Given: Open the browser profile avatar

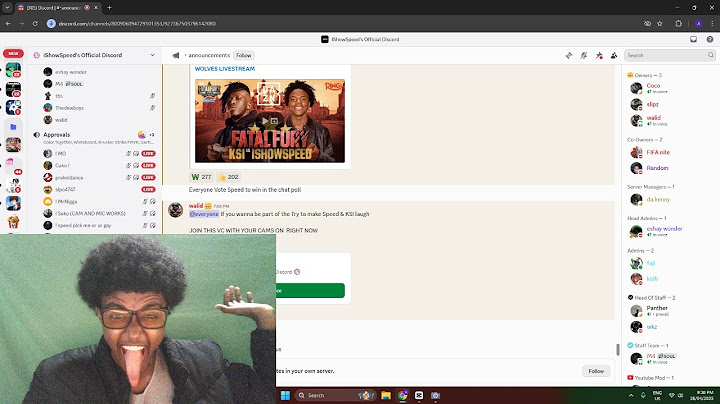Looking at the screenshot, I should coord(698,23).
